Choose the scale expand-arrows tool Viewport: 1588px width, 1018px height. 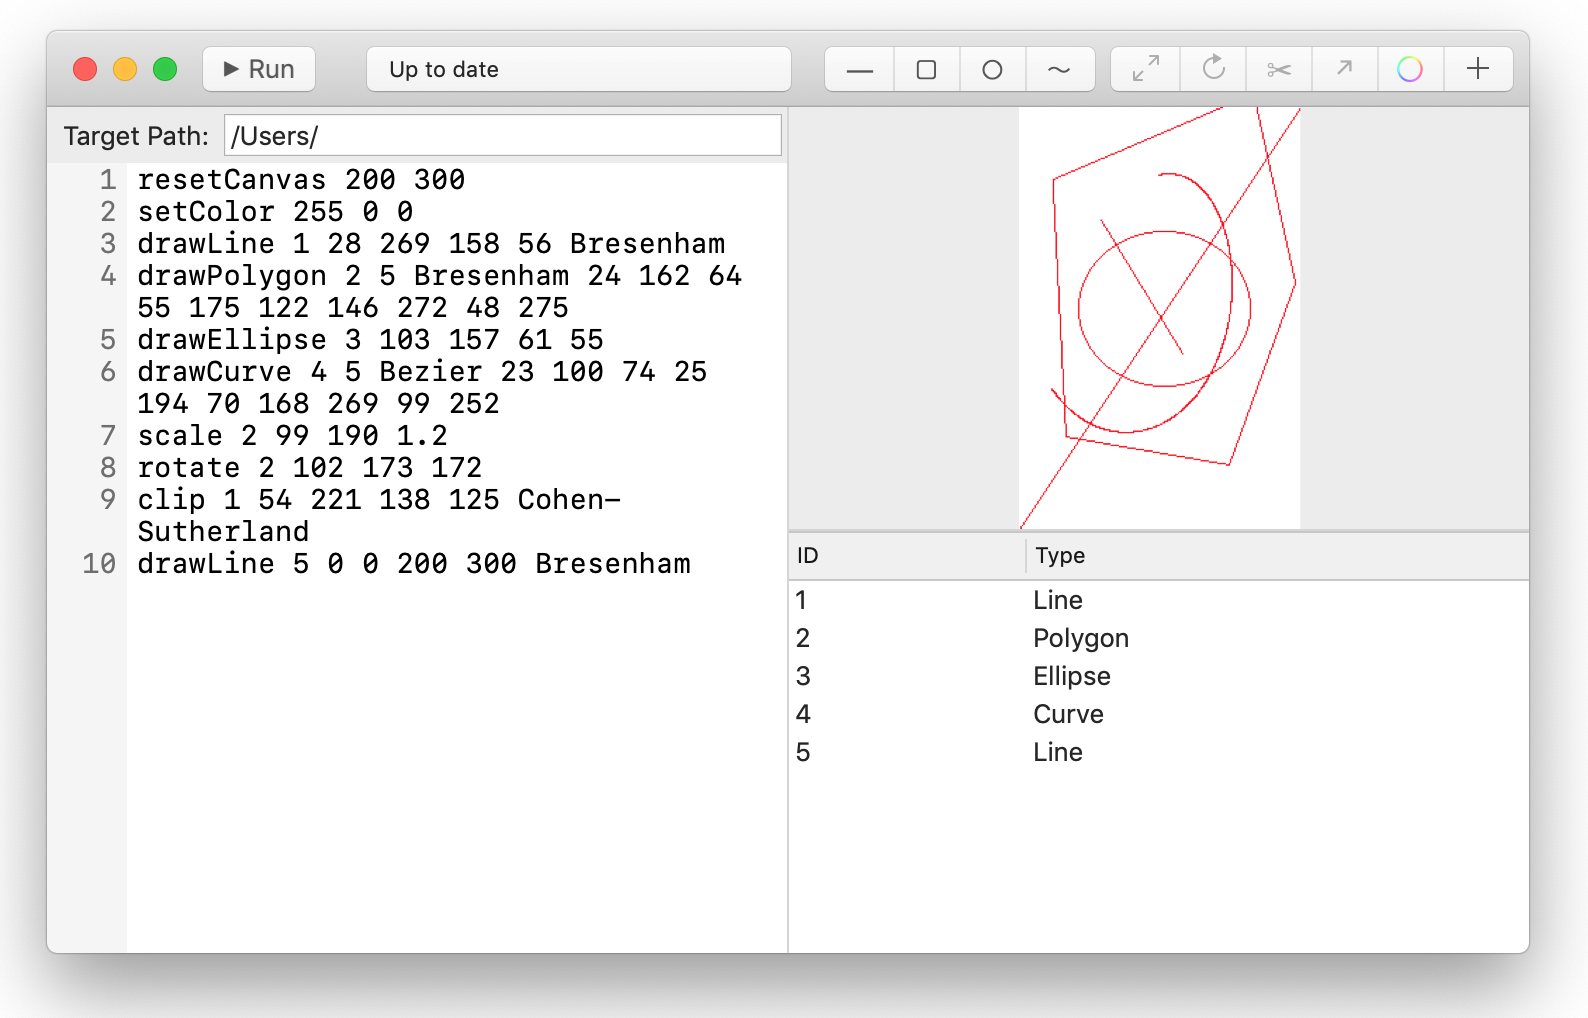tap(1146, 69)
